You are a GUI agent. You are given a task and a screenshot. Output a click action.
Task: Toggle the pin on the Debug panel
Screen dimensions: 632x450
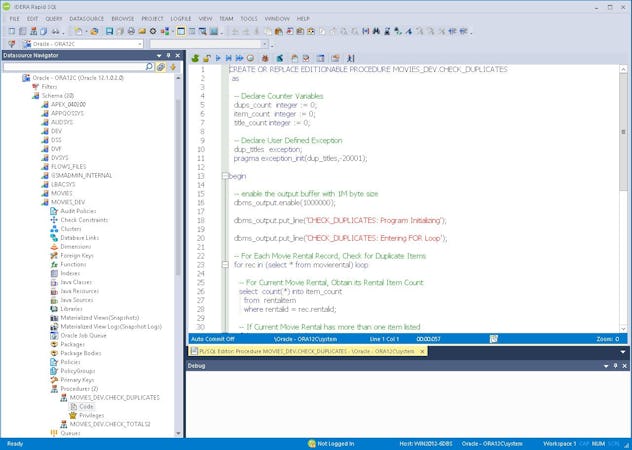pos(615,366)
